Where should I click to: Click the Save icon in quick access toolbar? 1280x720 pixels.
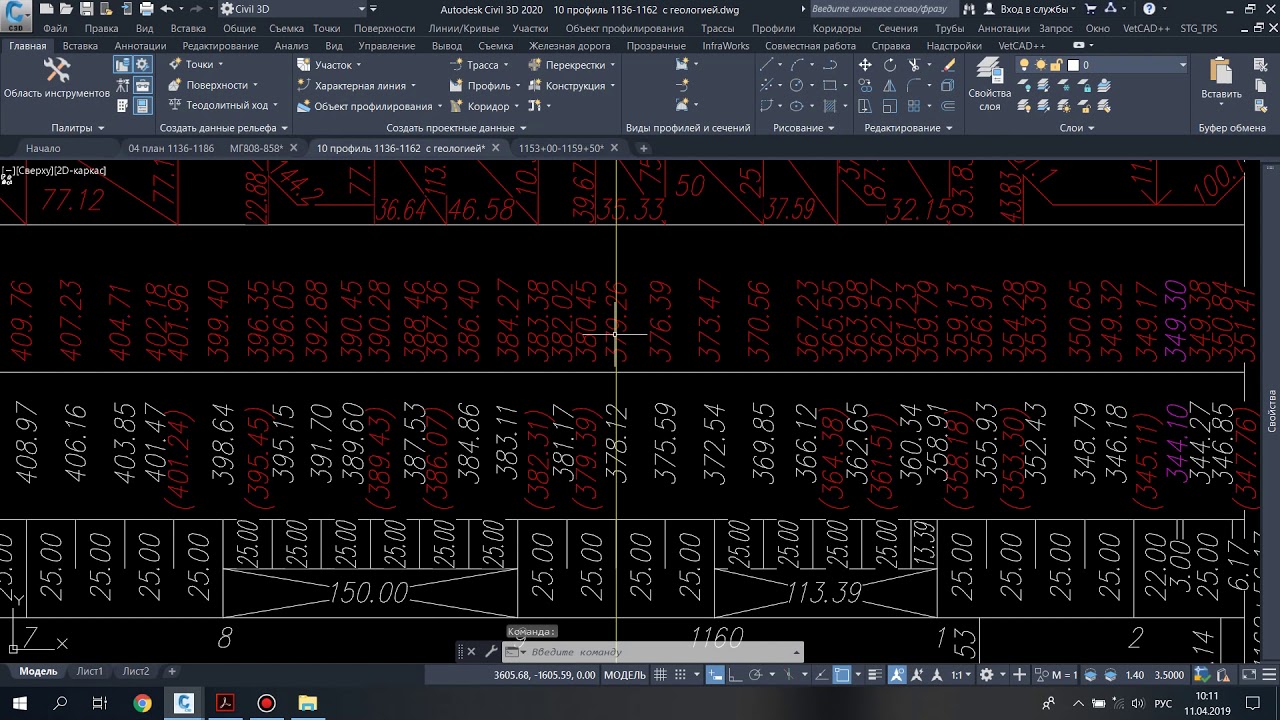87,9
